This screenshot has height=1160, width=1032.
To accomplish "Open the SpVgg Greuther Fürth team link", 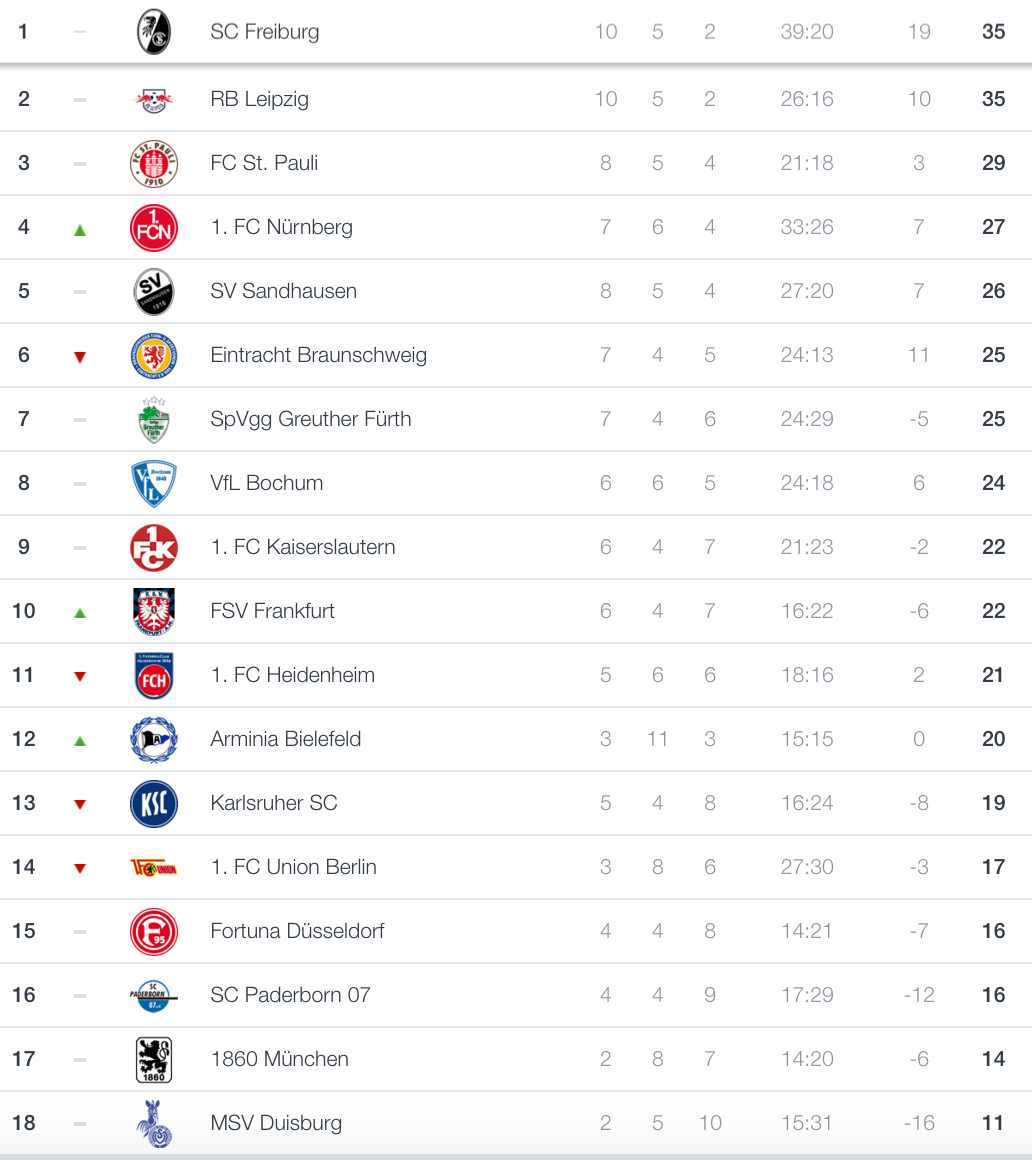I will [311, 419].
